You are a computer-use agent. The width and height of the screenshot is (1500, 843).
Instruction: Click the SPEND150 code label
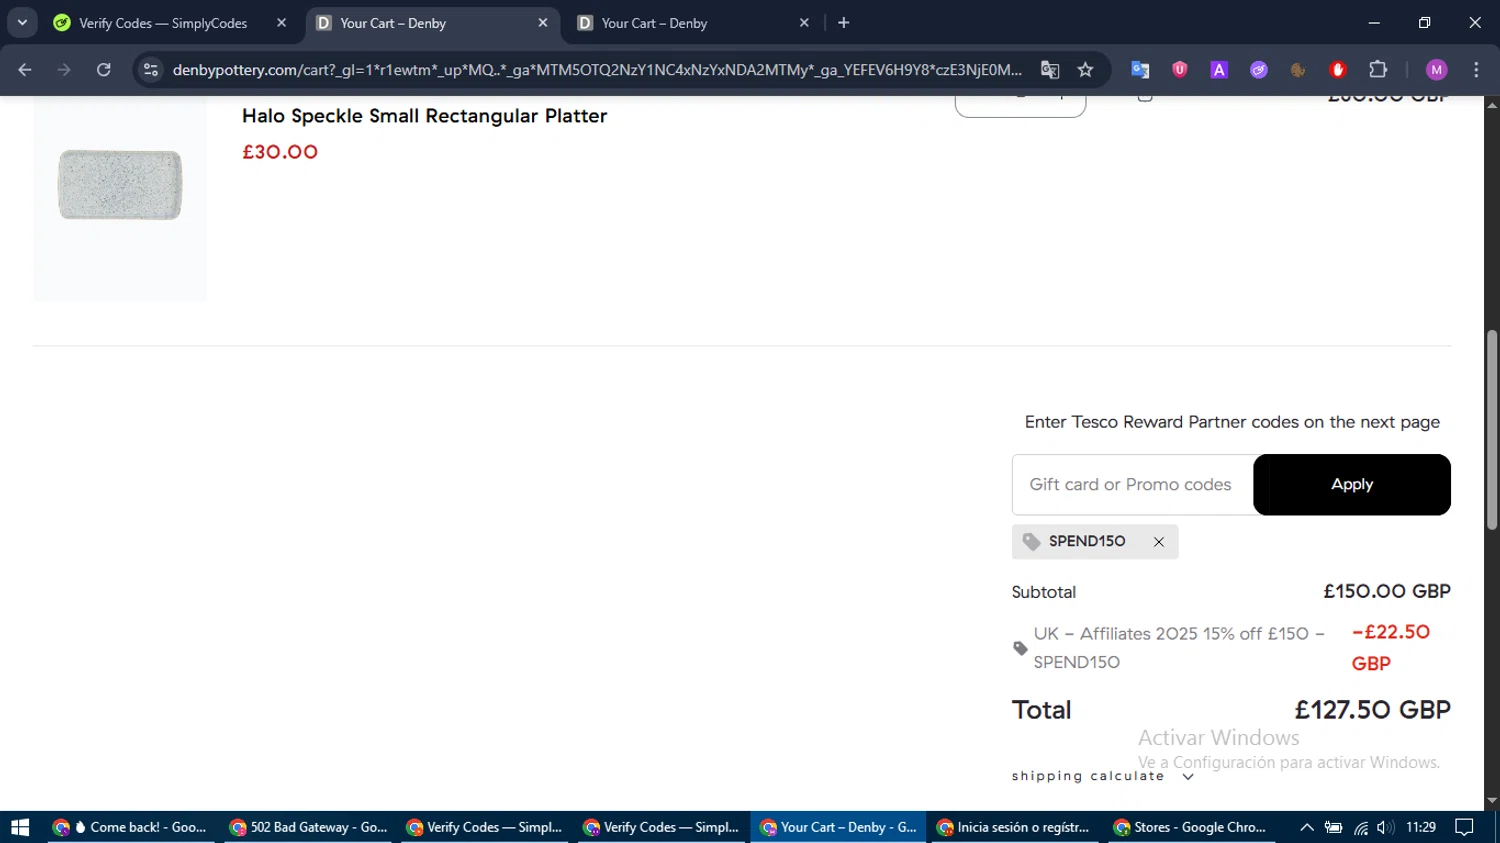(1087, 541)
